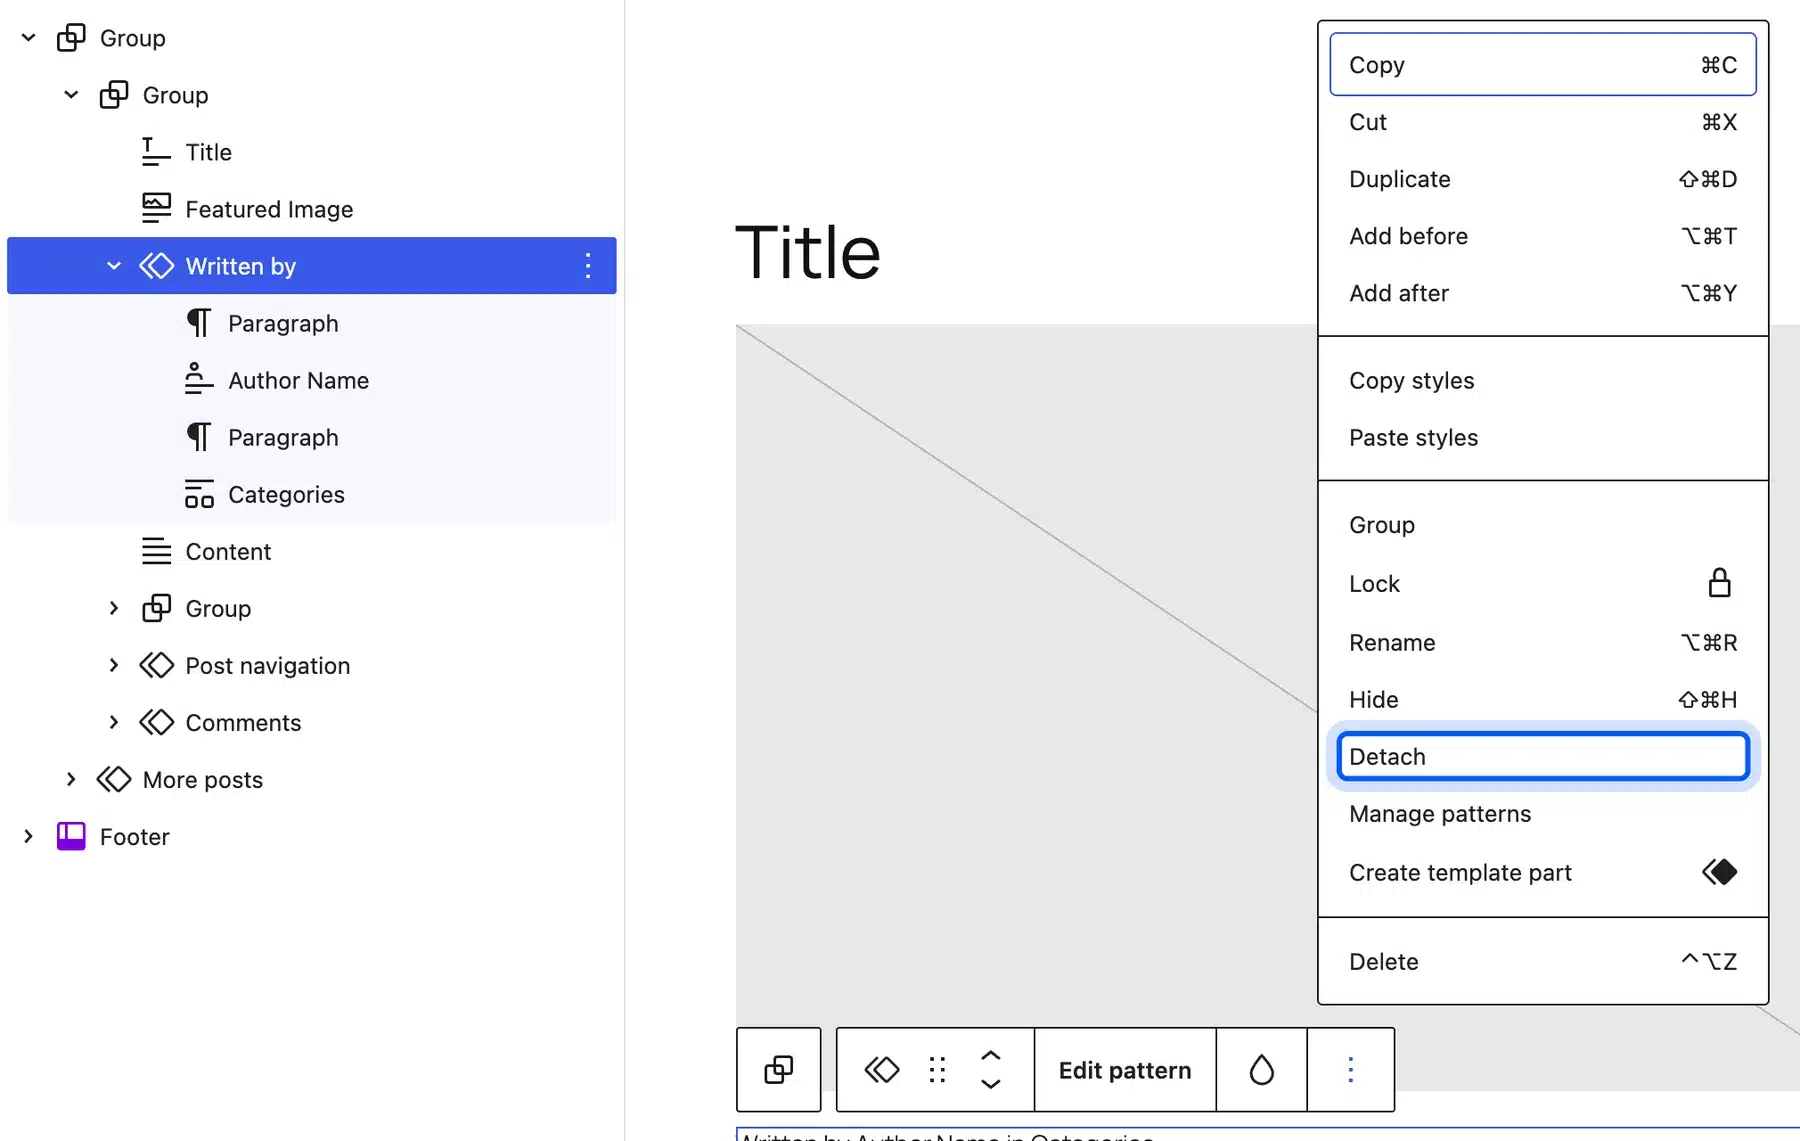
Task: Collapse the Written by pattern chevron
Action: click(114, 266)
